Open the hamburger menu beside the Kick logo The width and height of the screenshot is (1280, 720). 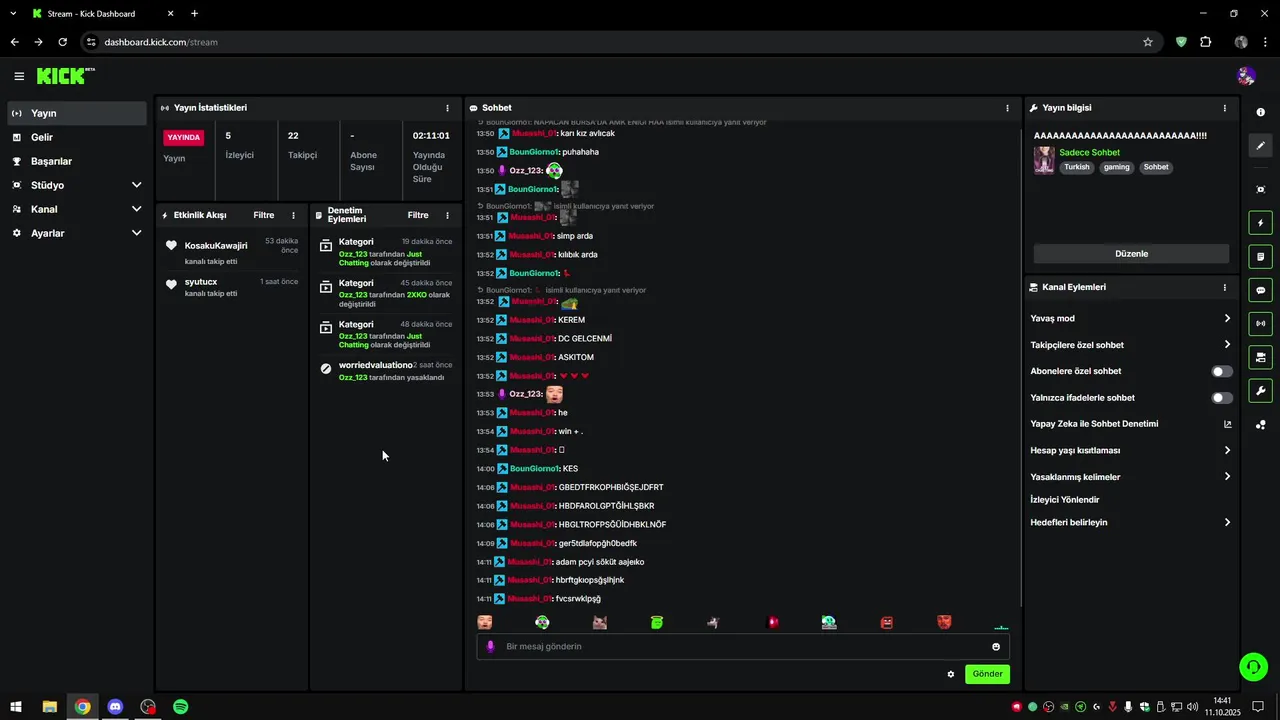[19, 76]
